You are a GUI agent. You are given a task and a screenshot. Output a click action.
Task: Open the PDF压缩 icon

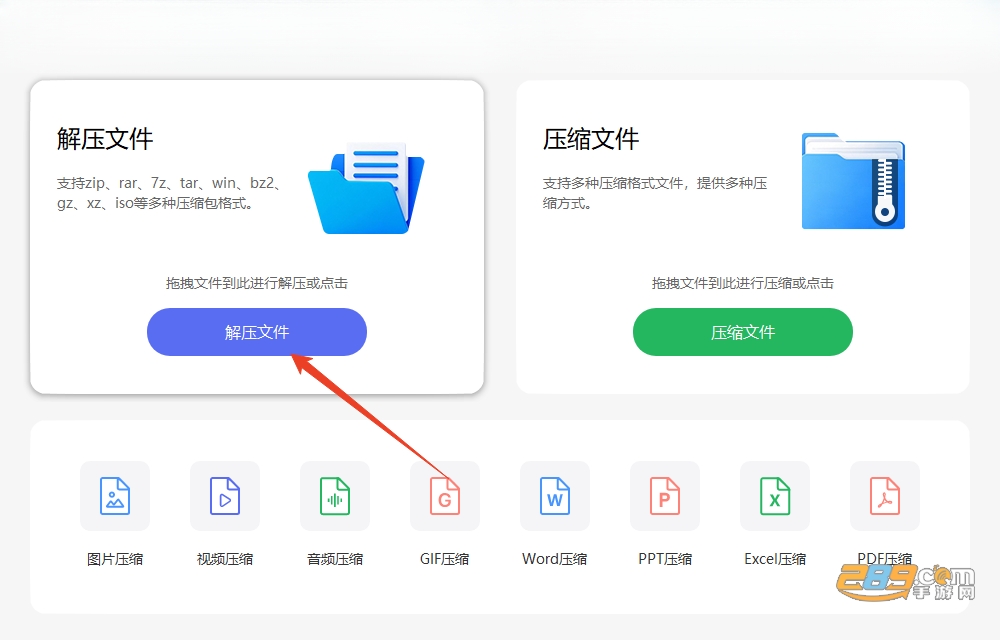(885, 496)
